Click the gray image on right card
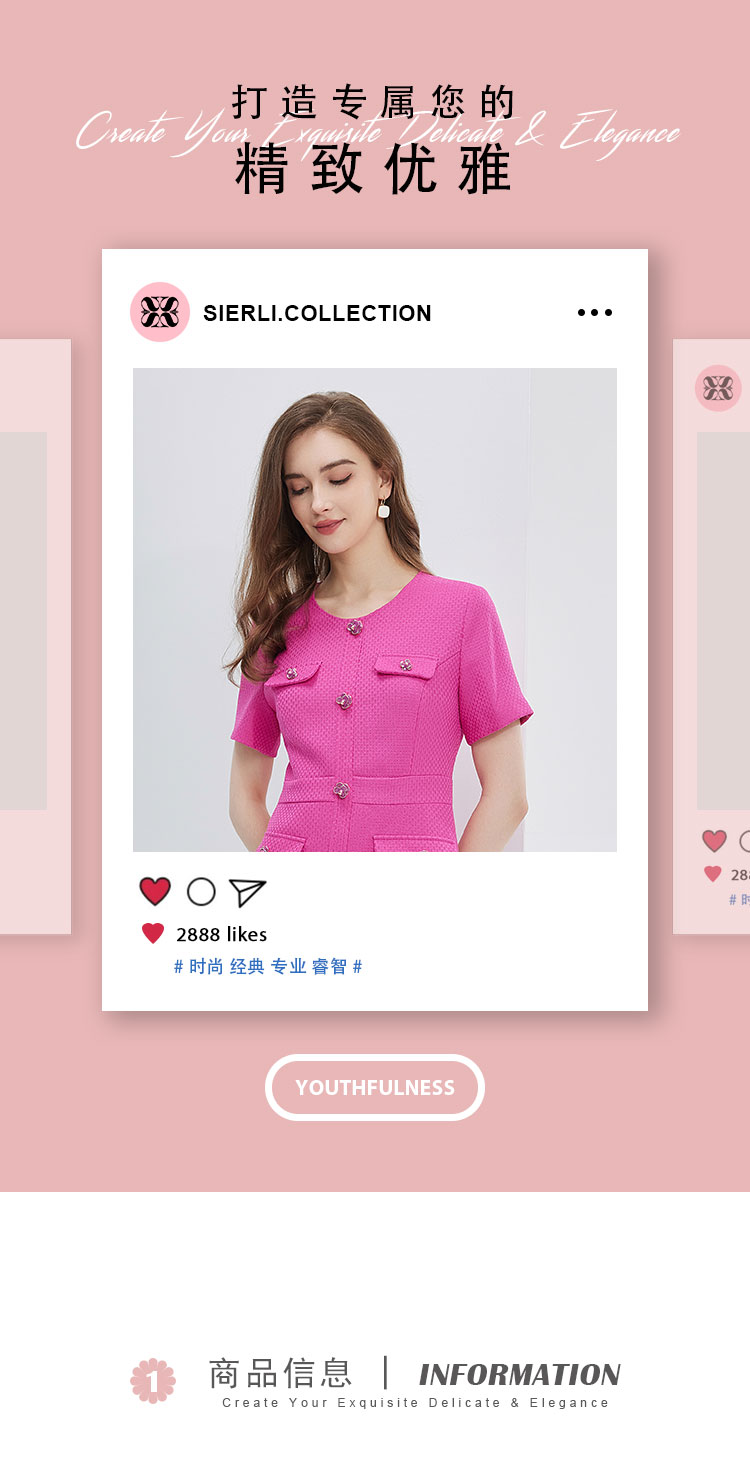The height and width of the screenshot is (1461, 750). click(723, 621)
